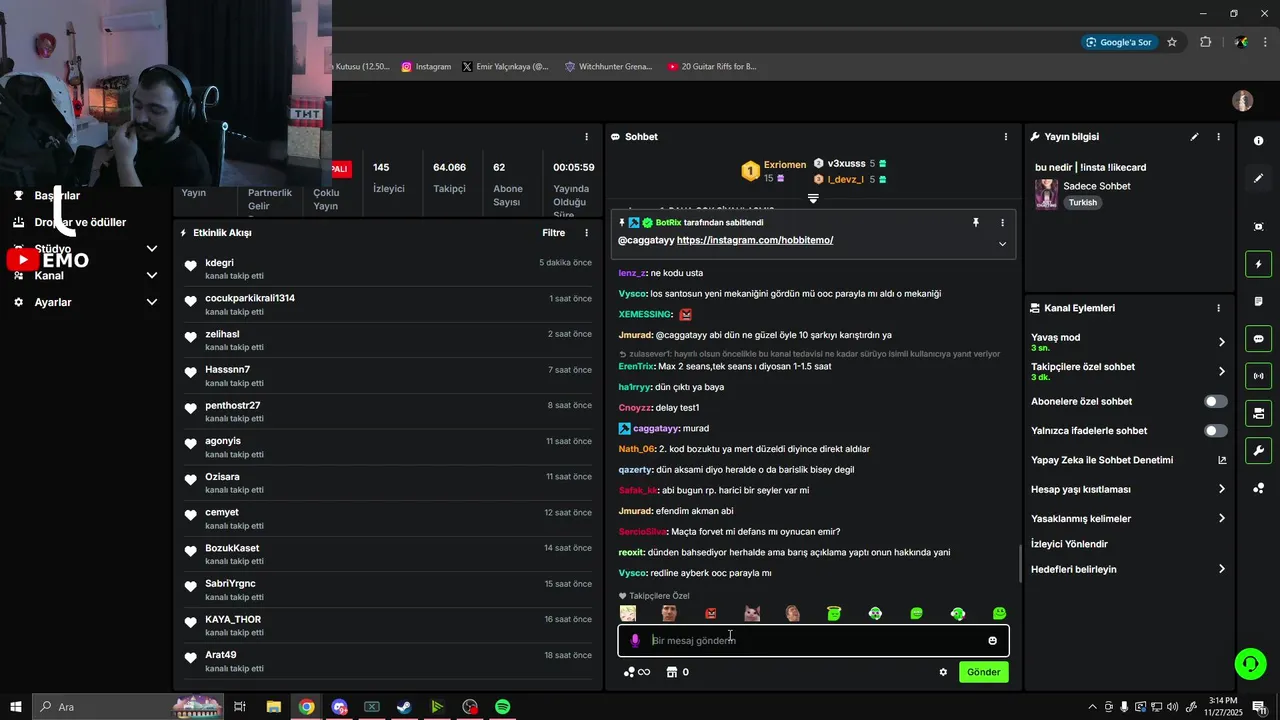1280x720 pixels.
Task: Open the Kanal Eylemleri three-dot menu
Action: pyautogui.click(x=1218, y=309)
